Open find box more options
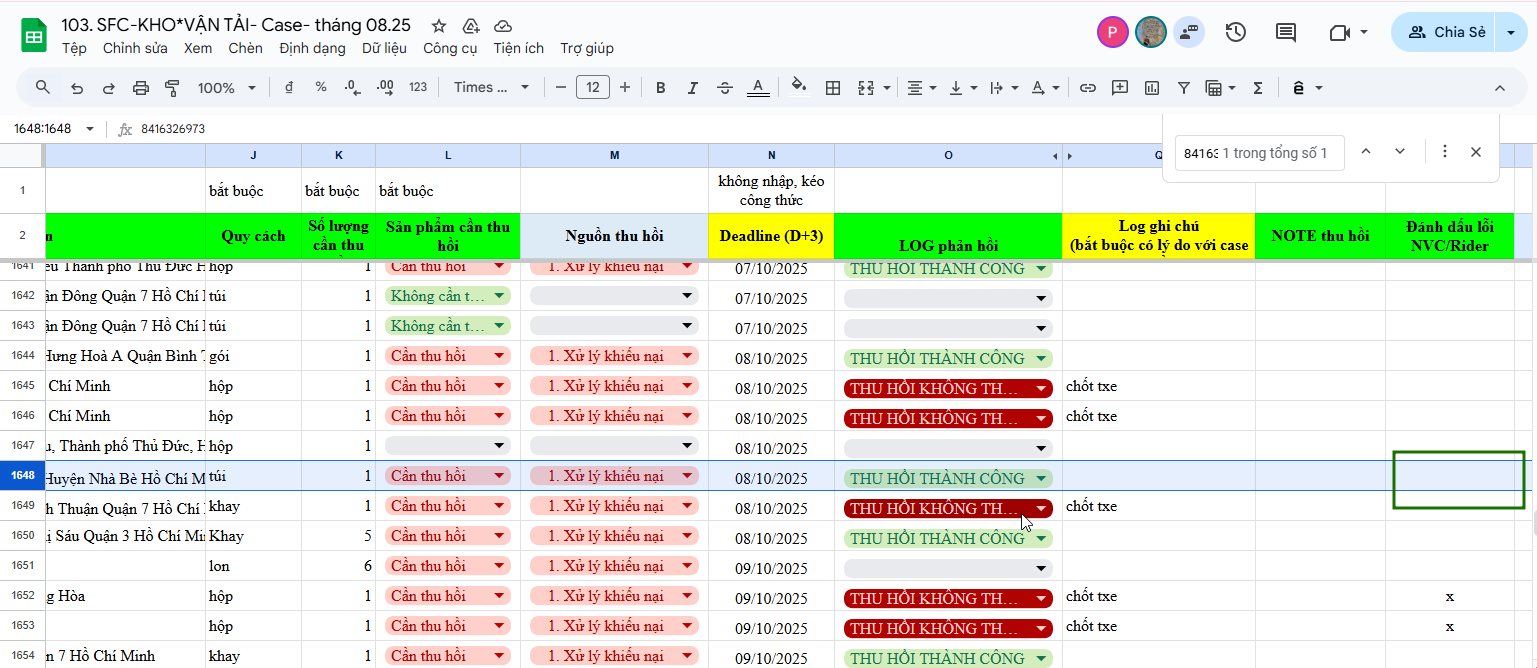Screen dimensions: 1537x668 click(1444, 151)
